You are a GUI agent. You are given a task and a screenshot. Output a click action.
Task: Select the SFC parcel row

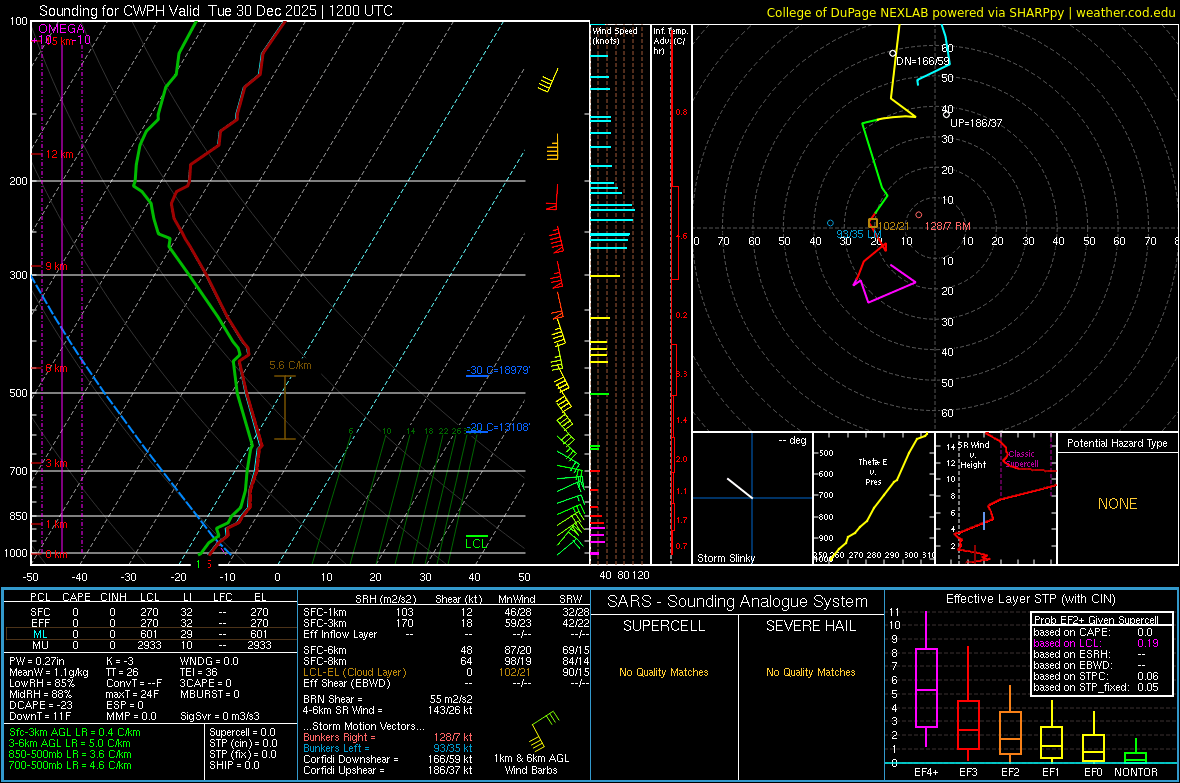click(151, 612)
